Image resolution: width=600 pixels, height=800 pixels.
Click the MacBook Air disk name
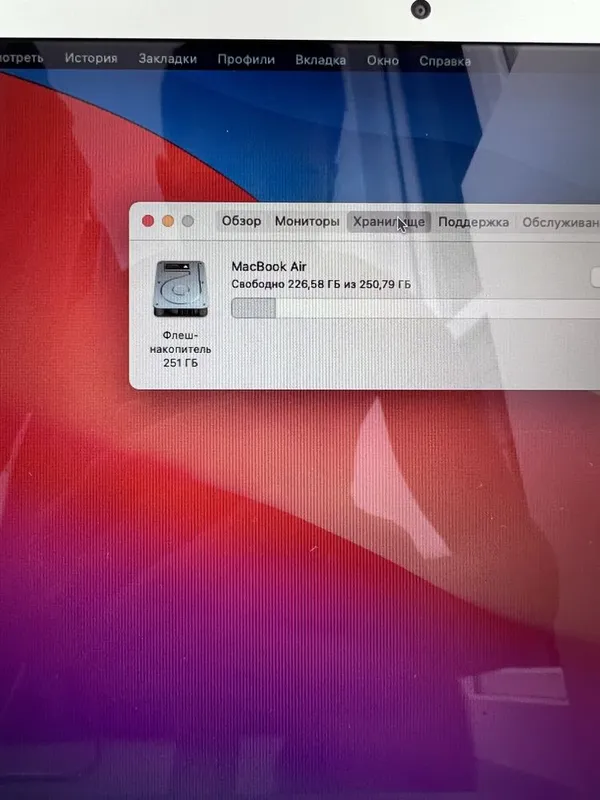click(268, 266)
